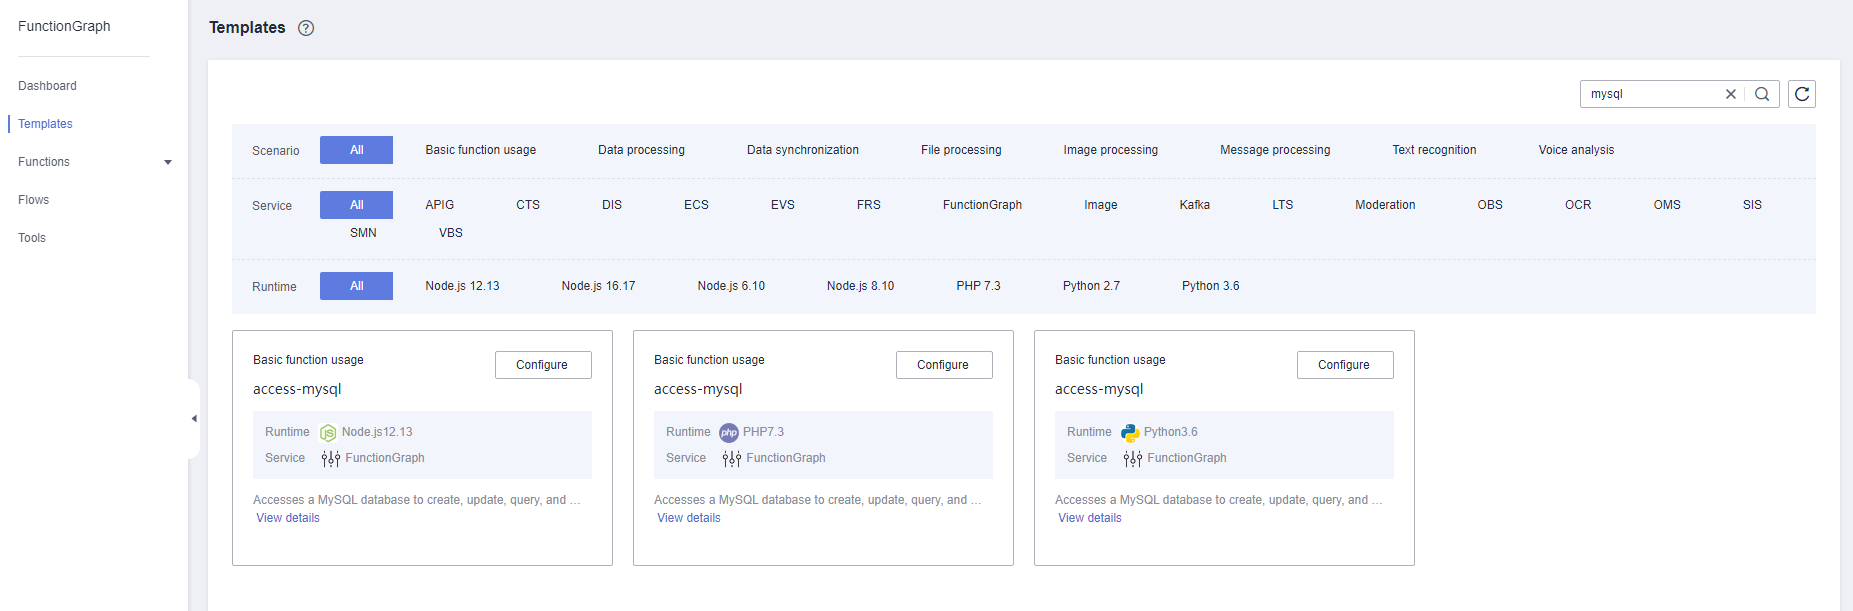The image size is (1853, 611).
Task: Filter scenario by Basic function usage
Action: pyautogui.click(x=481, y=150)
